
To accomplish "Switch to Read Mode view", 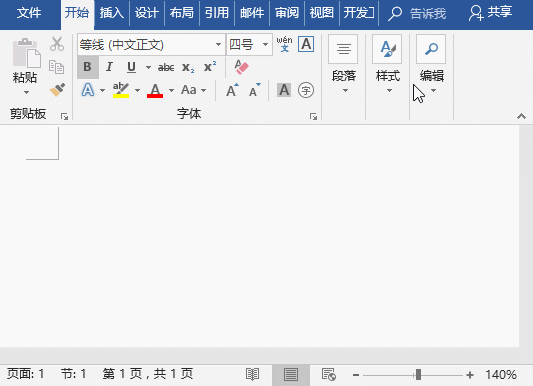I will click(253, 374).
